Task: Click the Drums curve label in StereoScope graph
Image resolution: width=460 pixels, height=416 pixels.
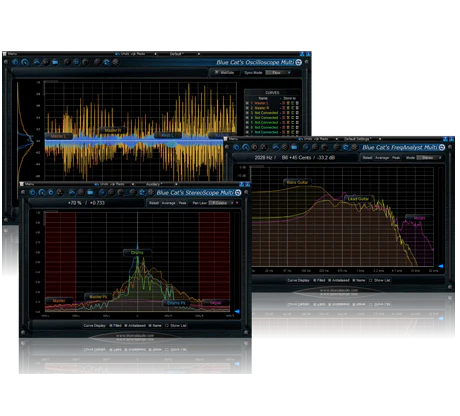Action: tap(137, 253)
